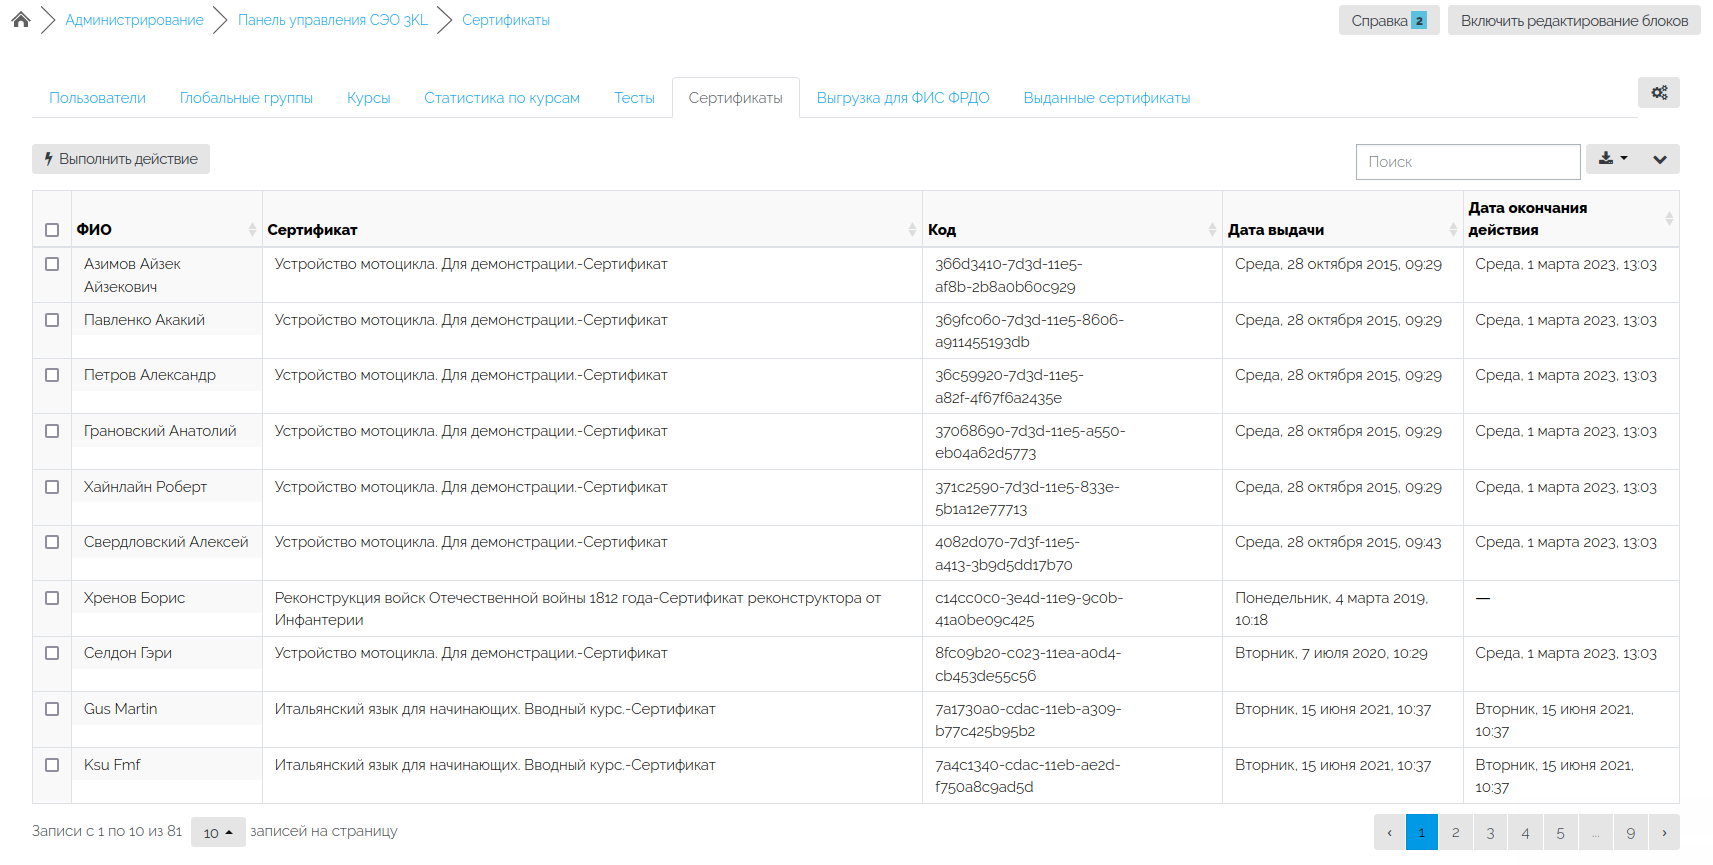Click Включить редактирование блоков button

1574,21
